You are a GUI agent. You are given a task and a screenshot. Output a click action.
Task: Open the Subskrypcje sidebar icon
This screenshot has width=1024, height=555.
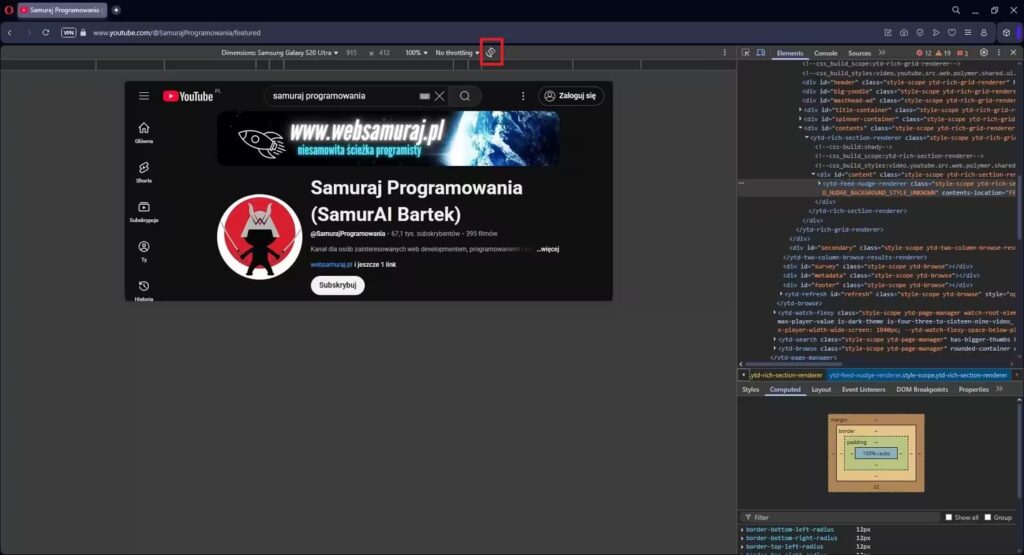click(144, 212)
